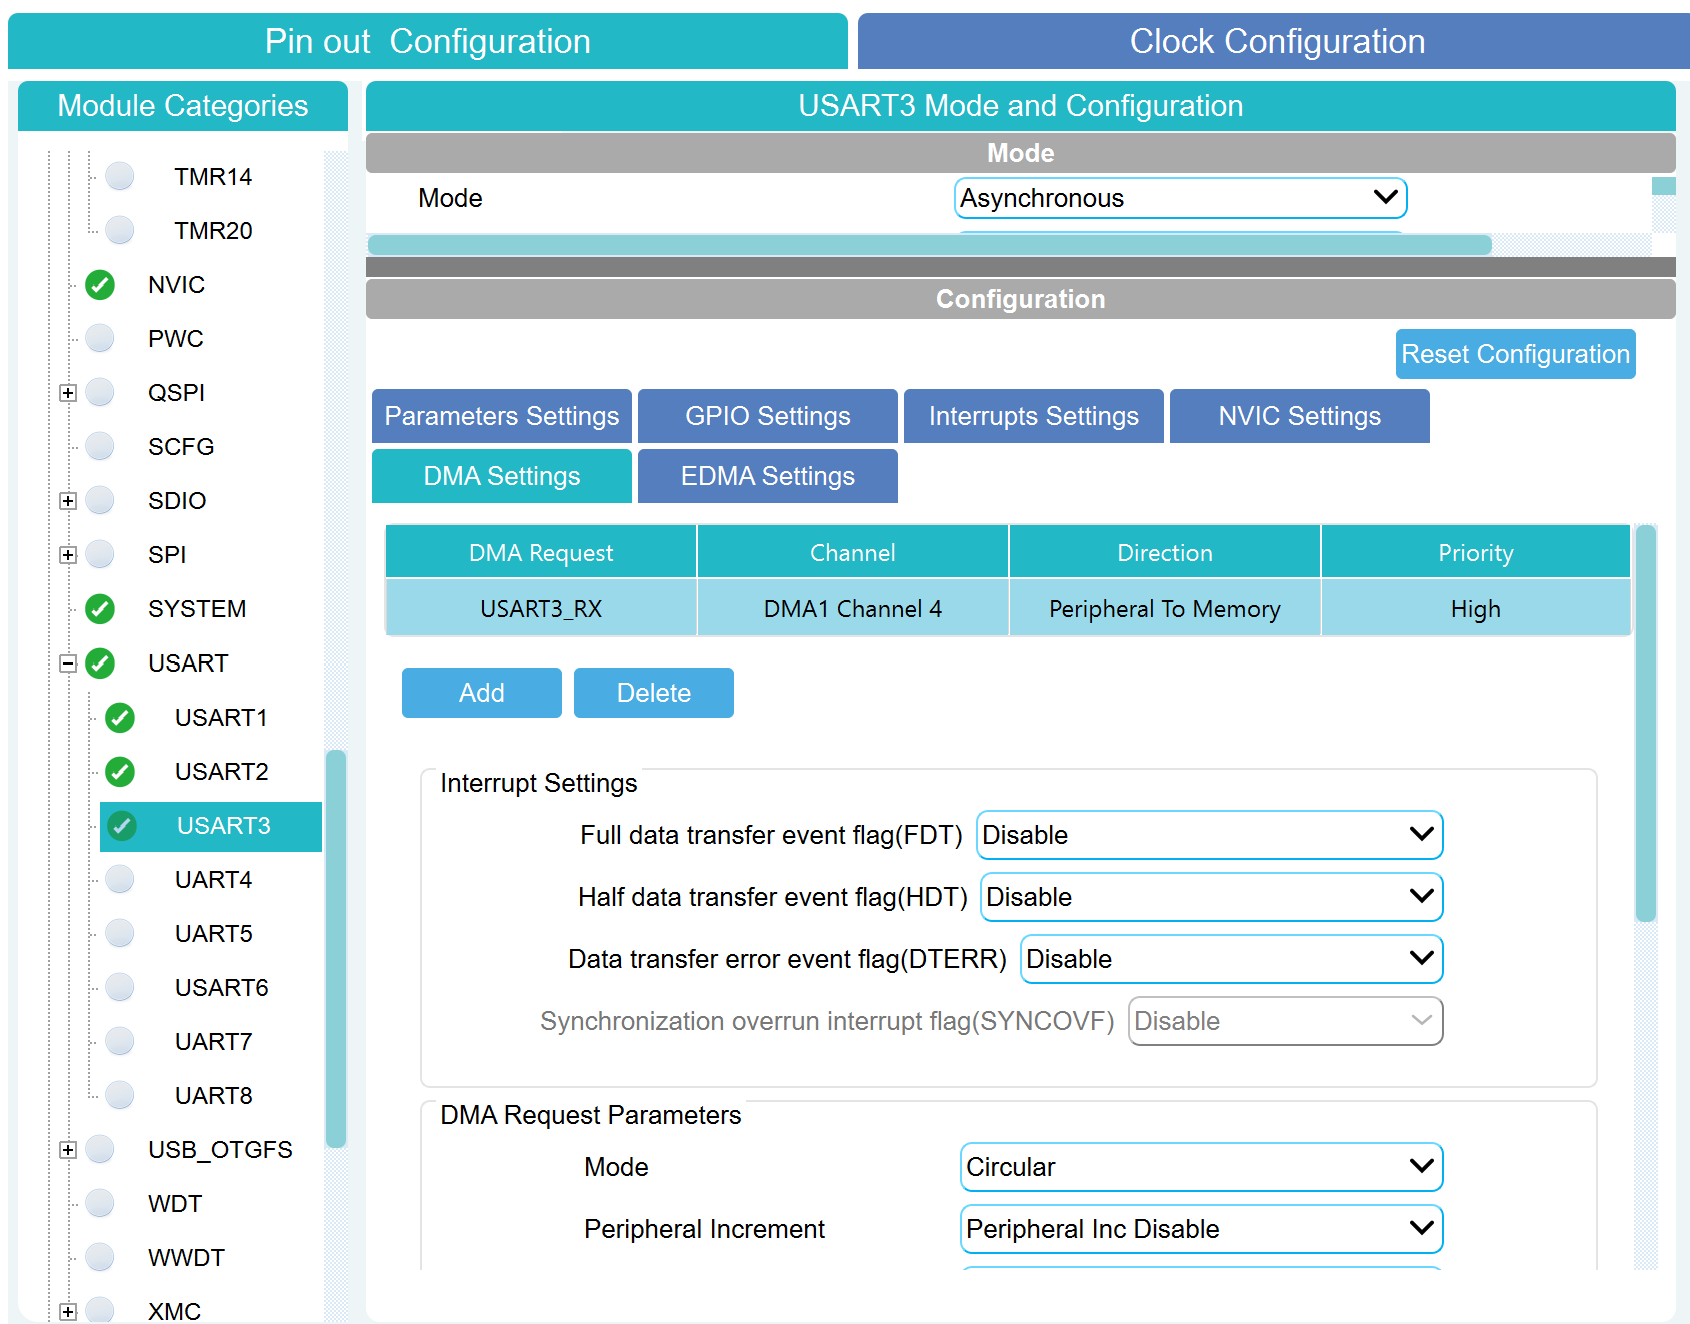Click the grey status circle beside UART4
1690x1324 pixels.
pos(120,880)
